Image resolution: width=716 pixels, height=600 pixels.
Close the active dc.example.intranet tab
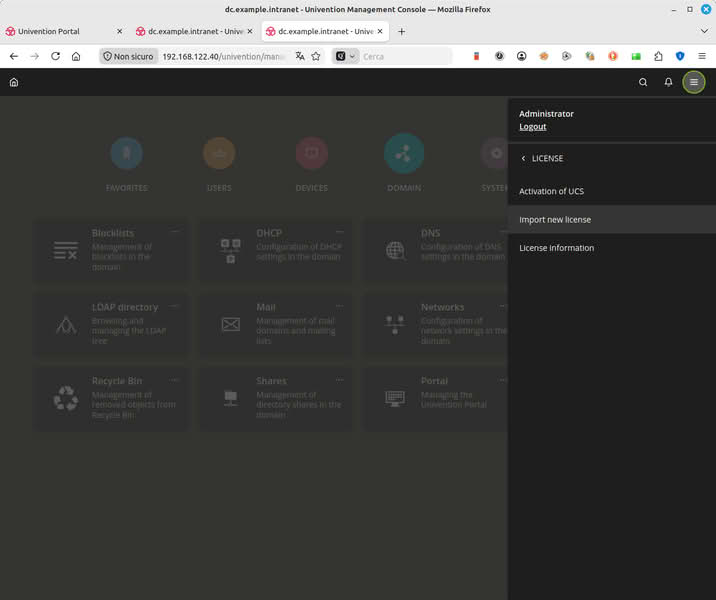coord(380,32)
